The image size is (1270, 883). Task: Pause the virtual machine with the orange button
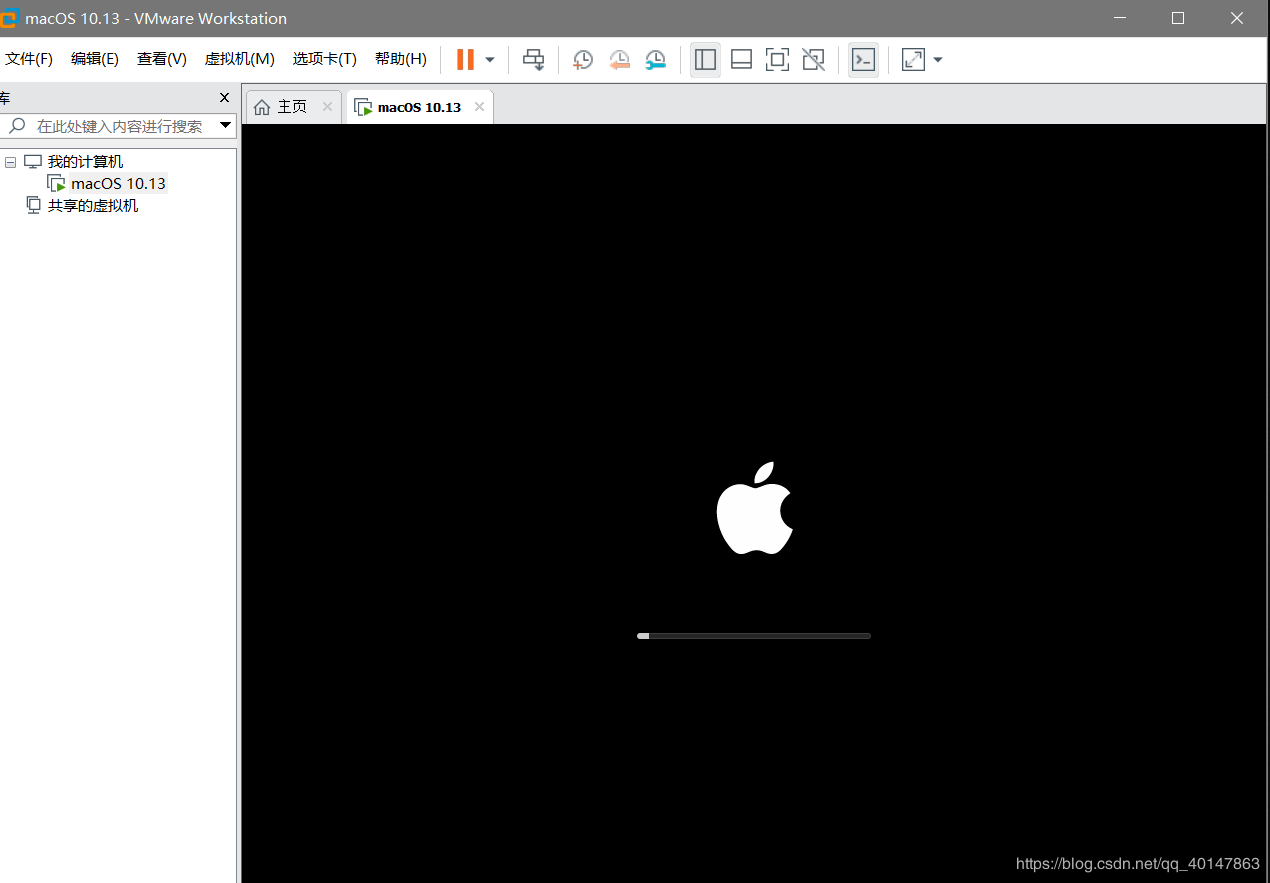[x=465, y=59]
